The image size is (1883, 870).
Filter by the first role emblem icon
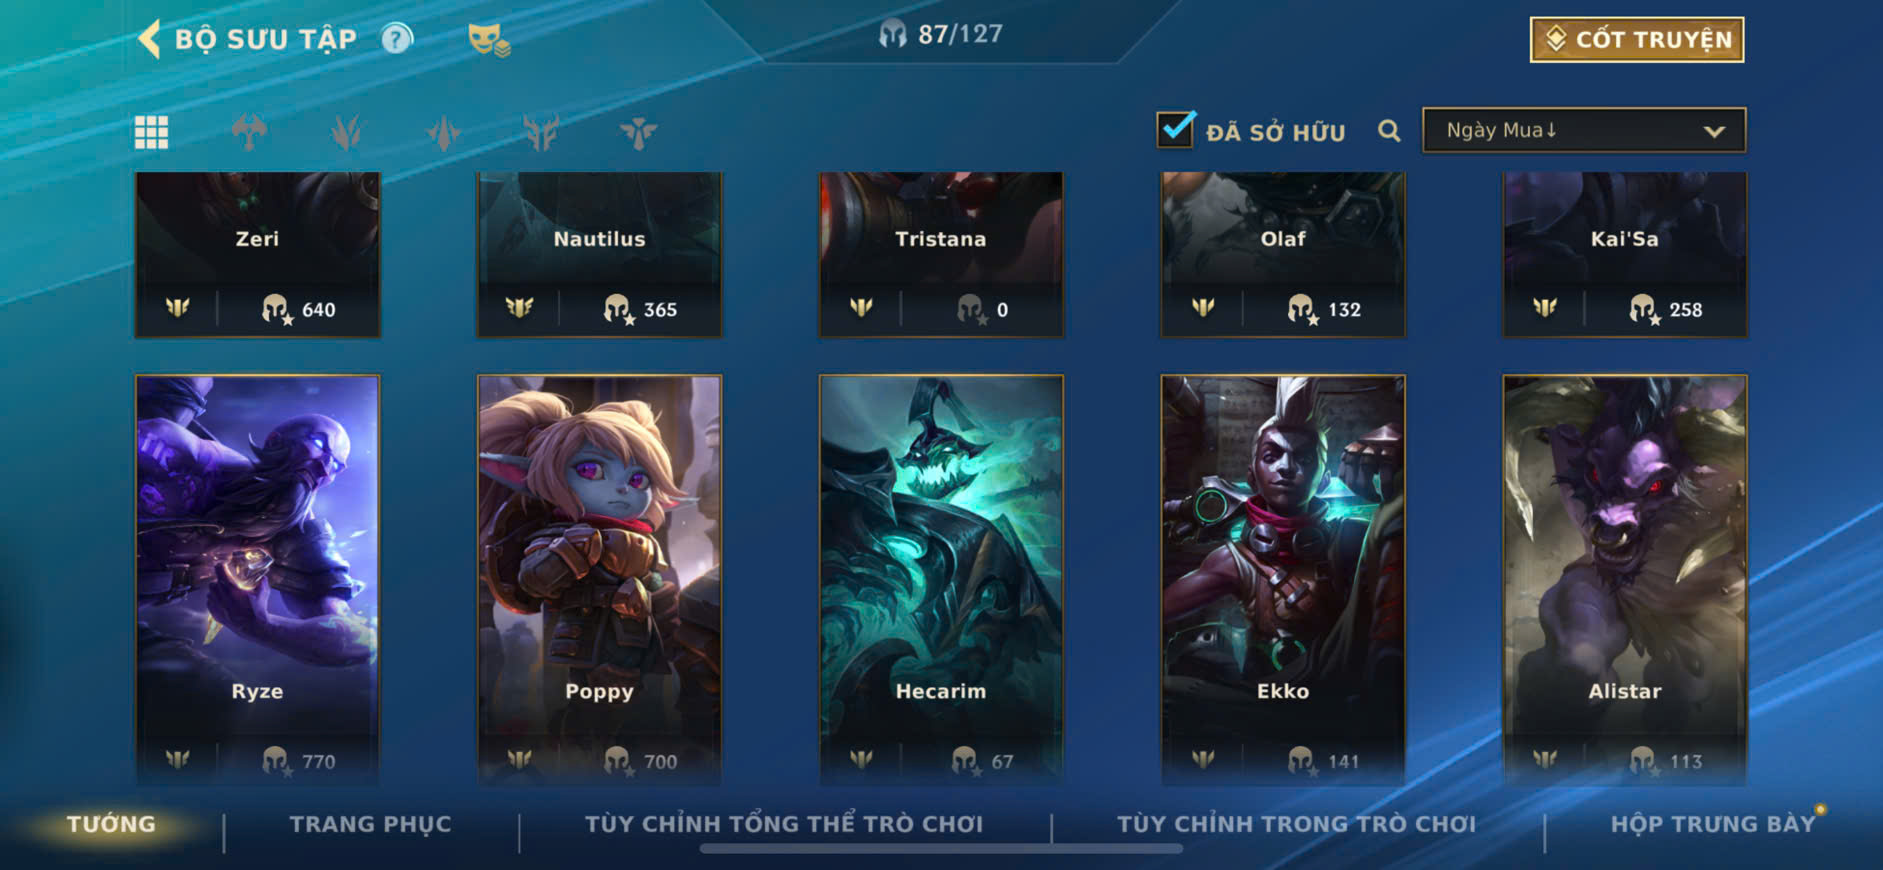point(249,132)
